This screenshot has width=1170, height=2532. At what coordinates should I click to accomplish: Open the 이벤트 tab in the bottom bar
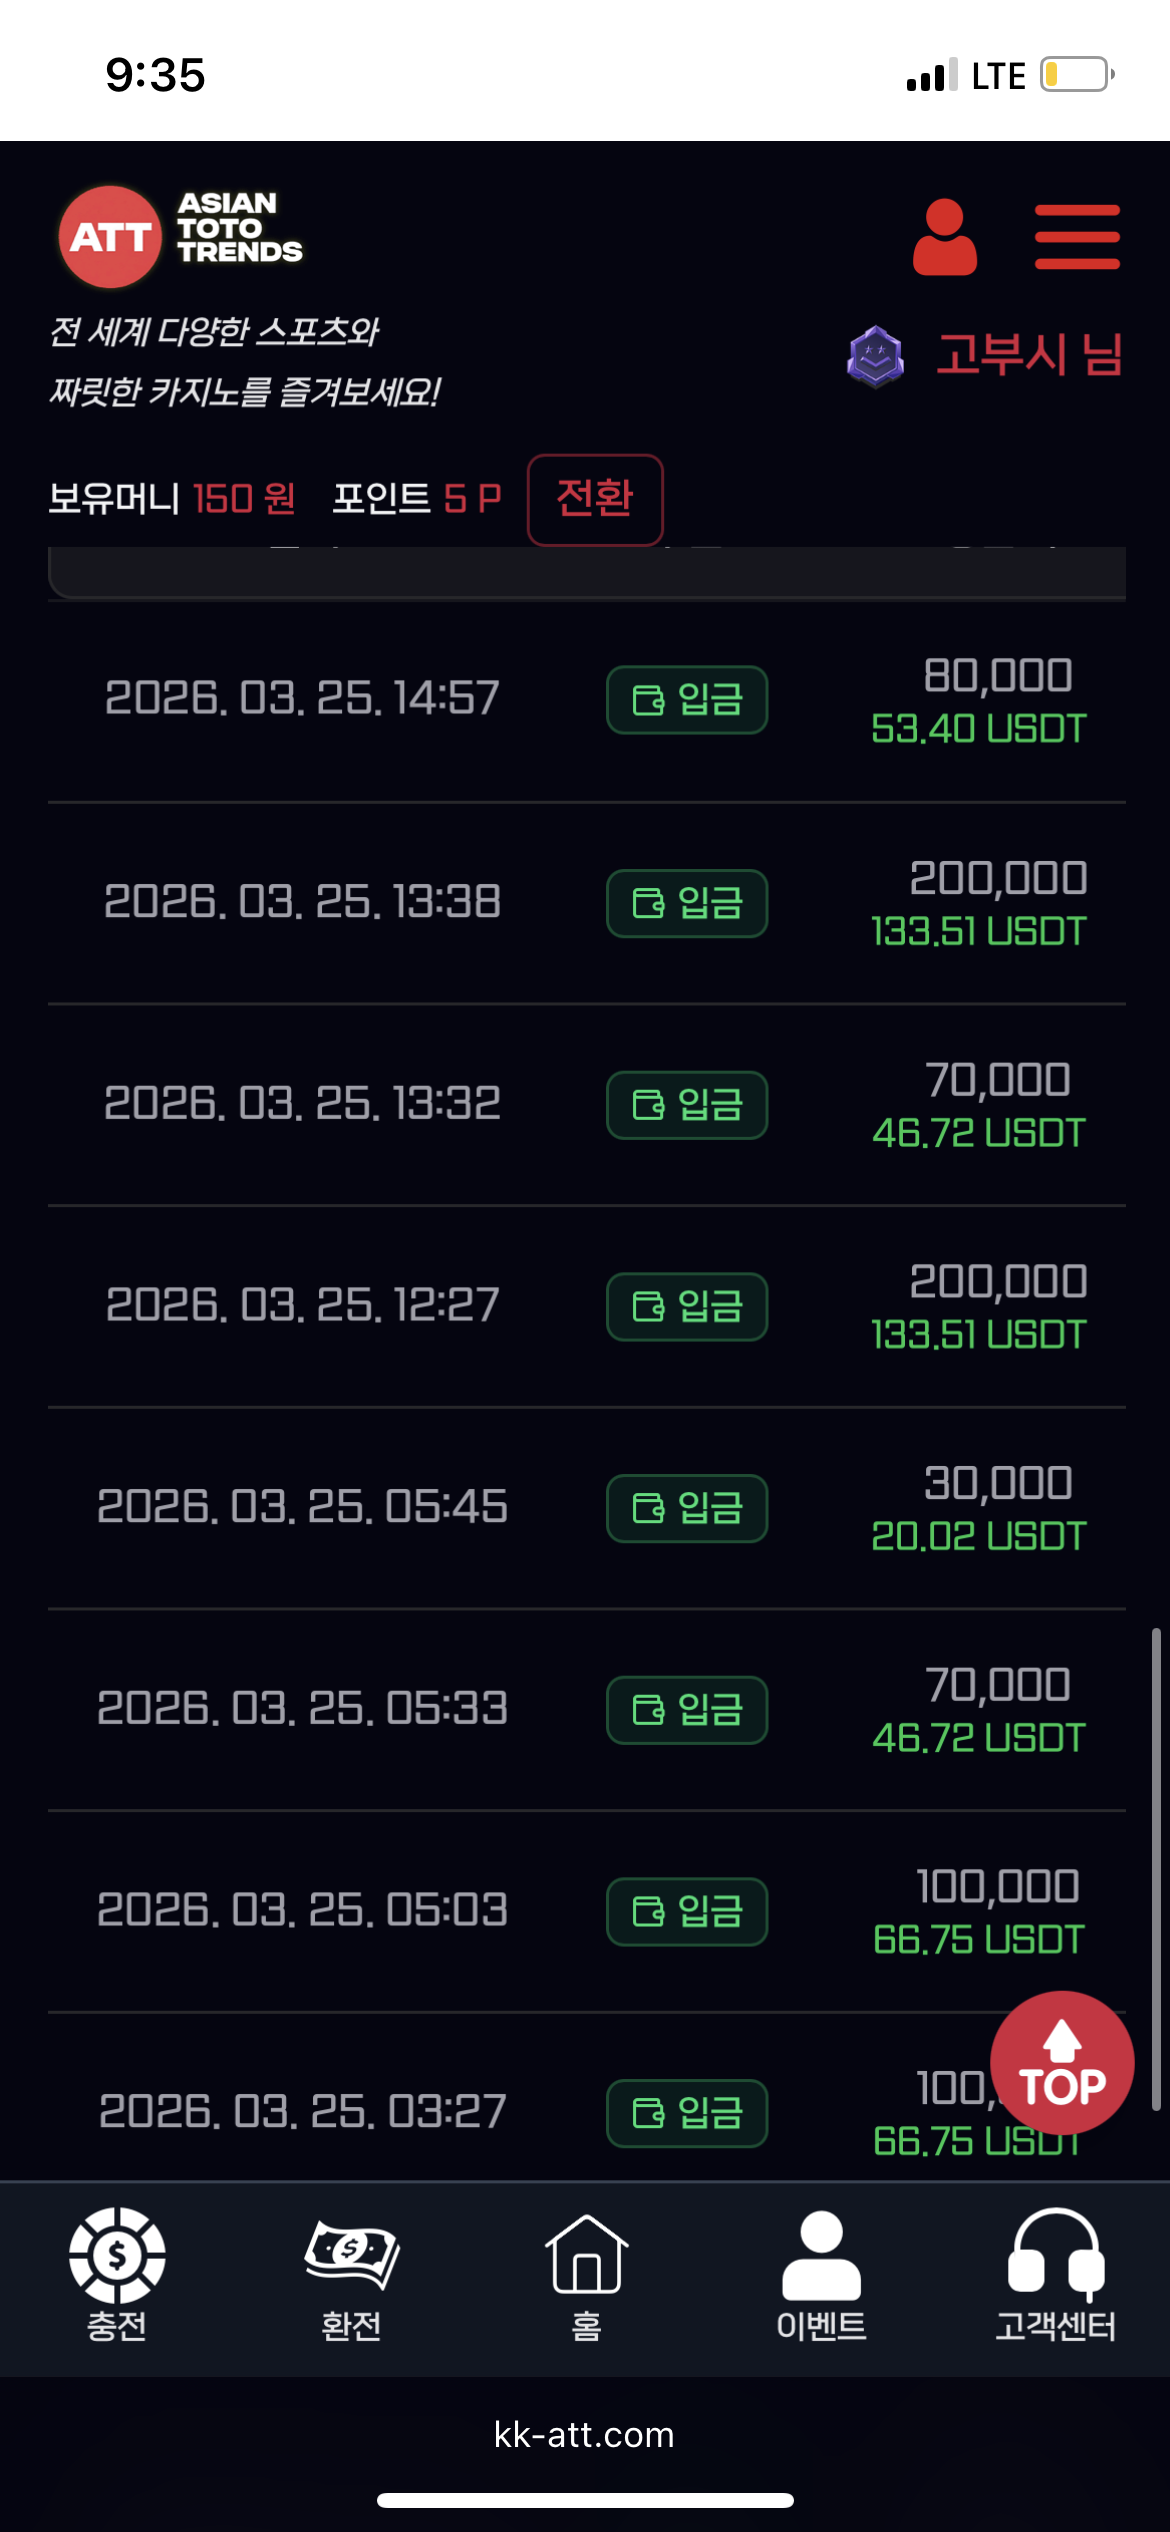click(x=821, y=2272)
